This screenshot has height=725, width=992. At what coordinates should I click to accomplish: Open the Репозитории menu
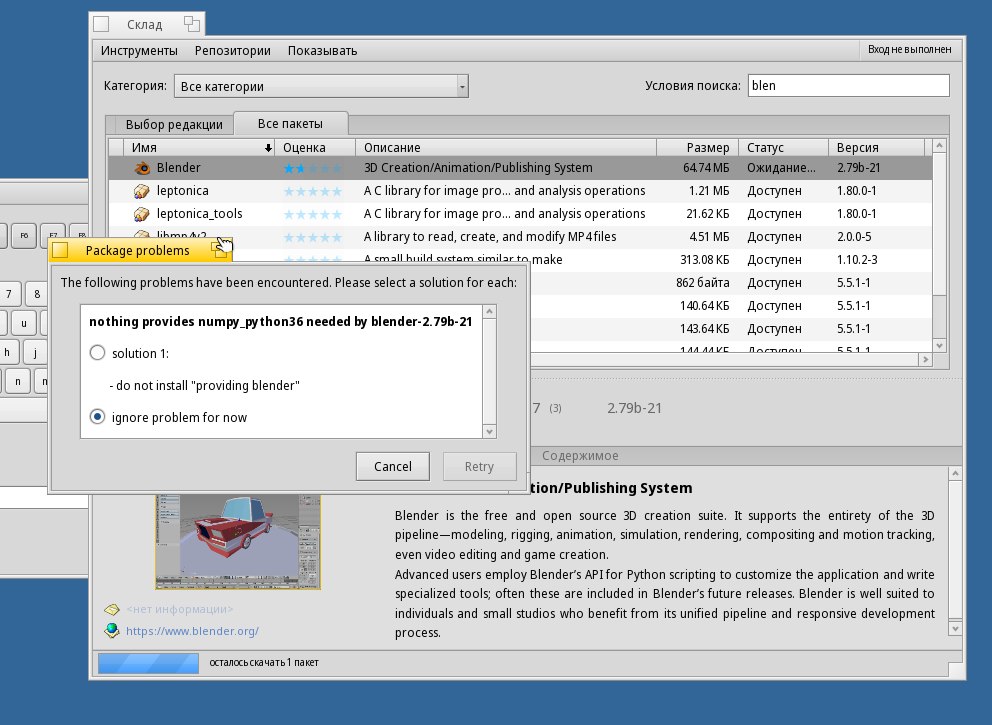coord(233,51)
